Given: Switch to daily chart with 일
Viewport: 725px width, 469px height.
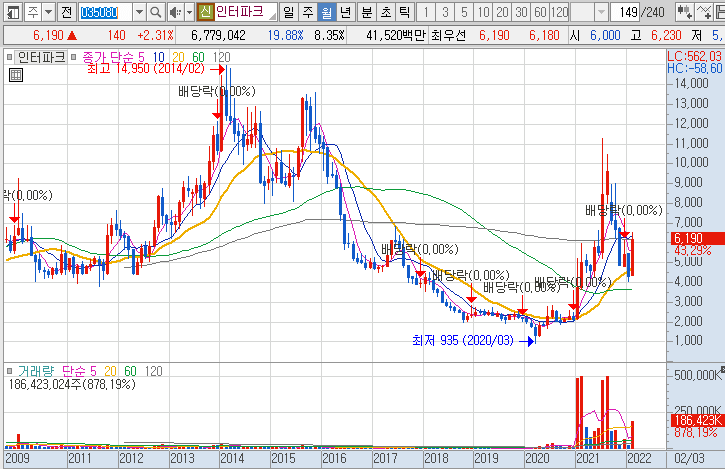Looking at the screenshot, I should 289,12.
